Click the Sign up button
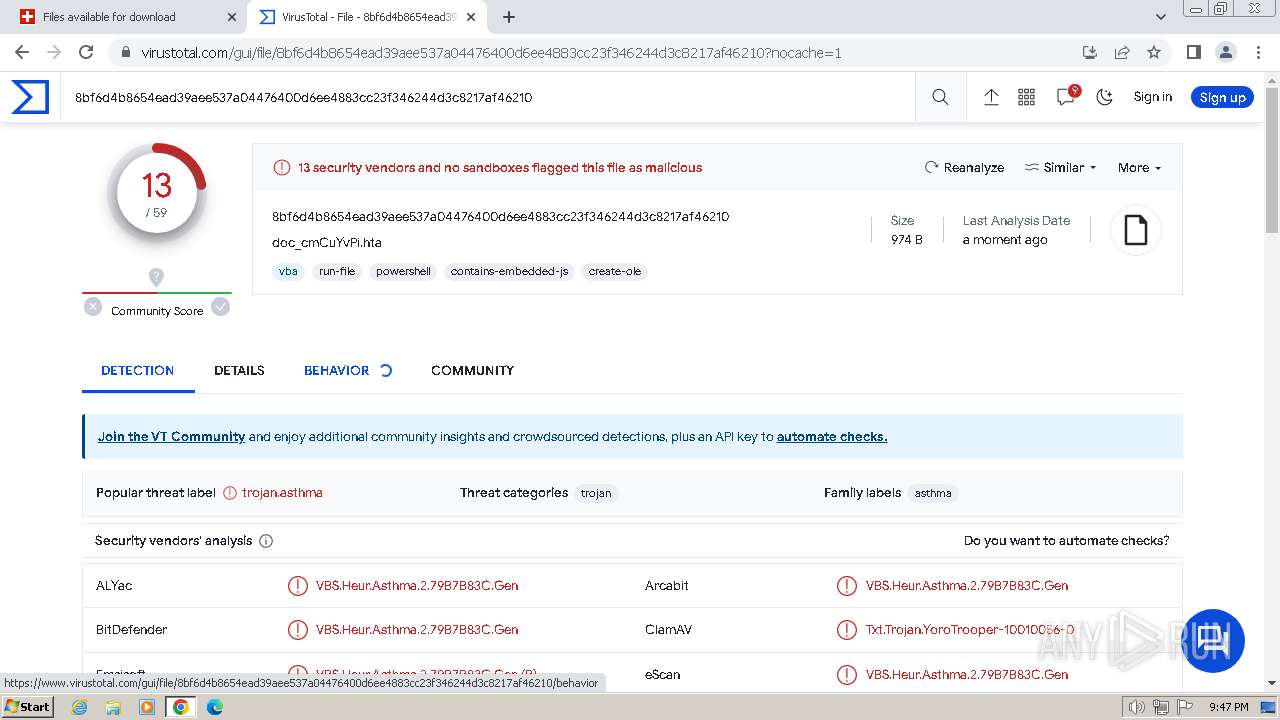The image size is (1280, 720). click(x=1222, y=97)
